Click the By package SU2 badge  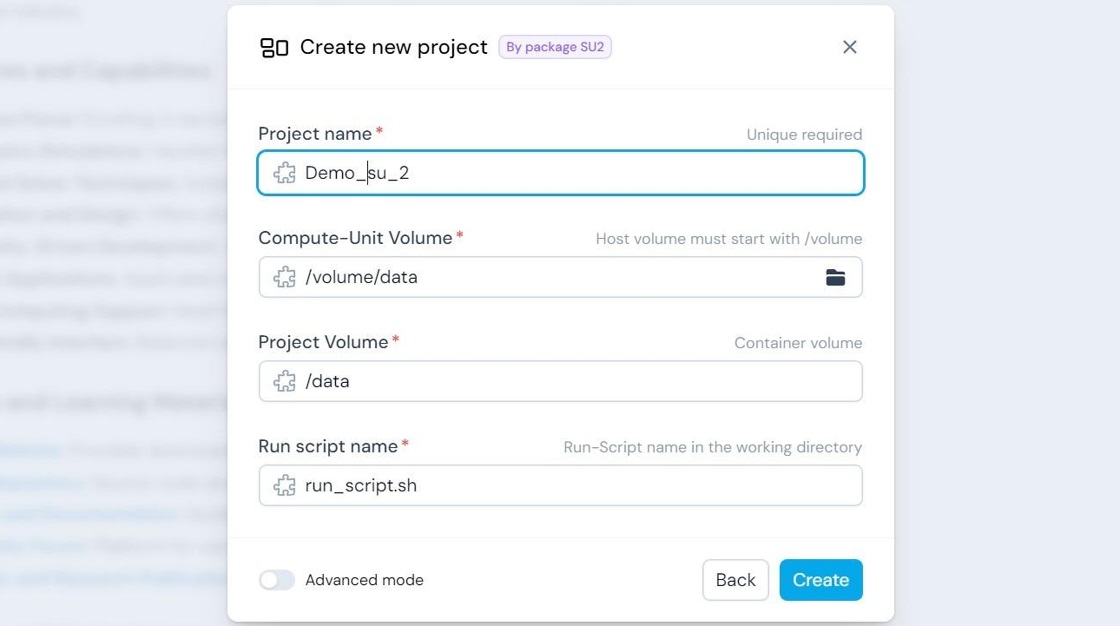555,47
